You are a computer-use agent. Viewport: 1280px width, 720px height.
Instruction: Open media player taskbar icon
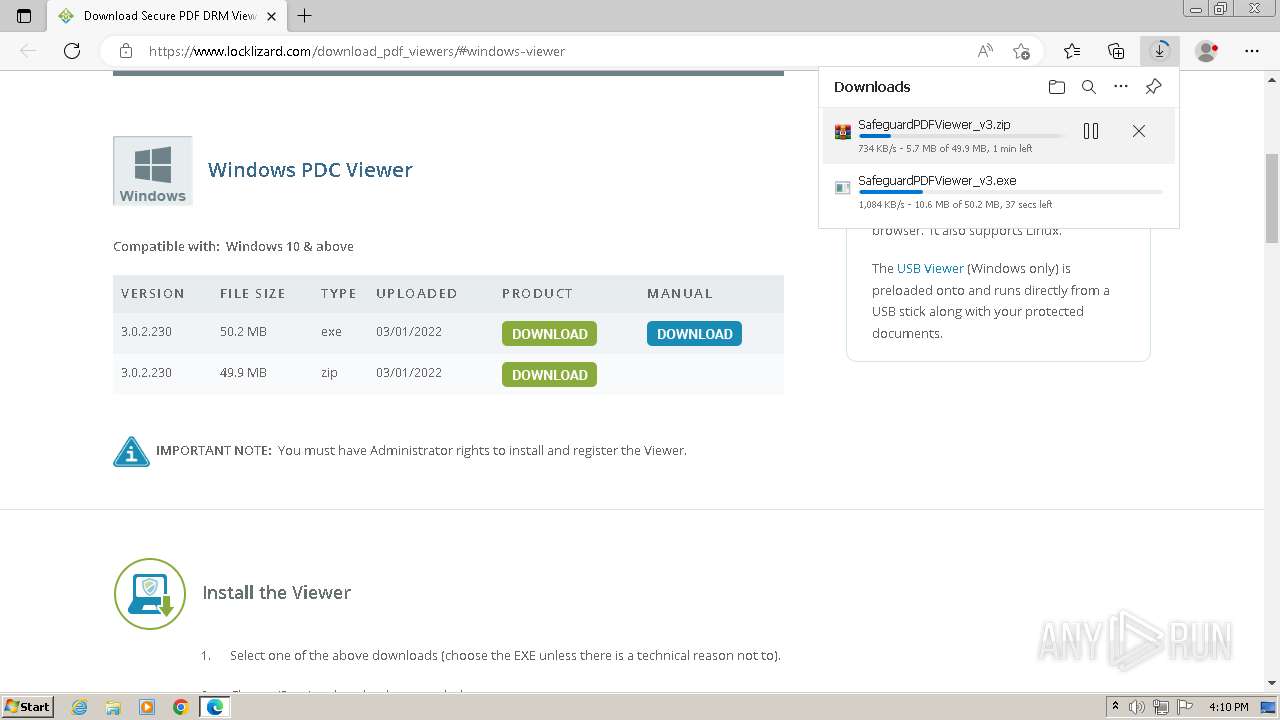click(x=147, y=707)
